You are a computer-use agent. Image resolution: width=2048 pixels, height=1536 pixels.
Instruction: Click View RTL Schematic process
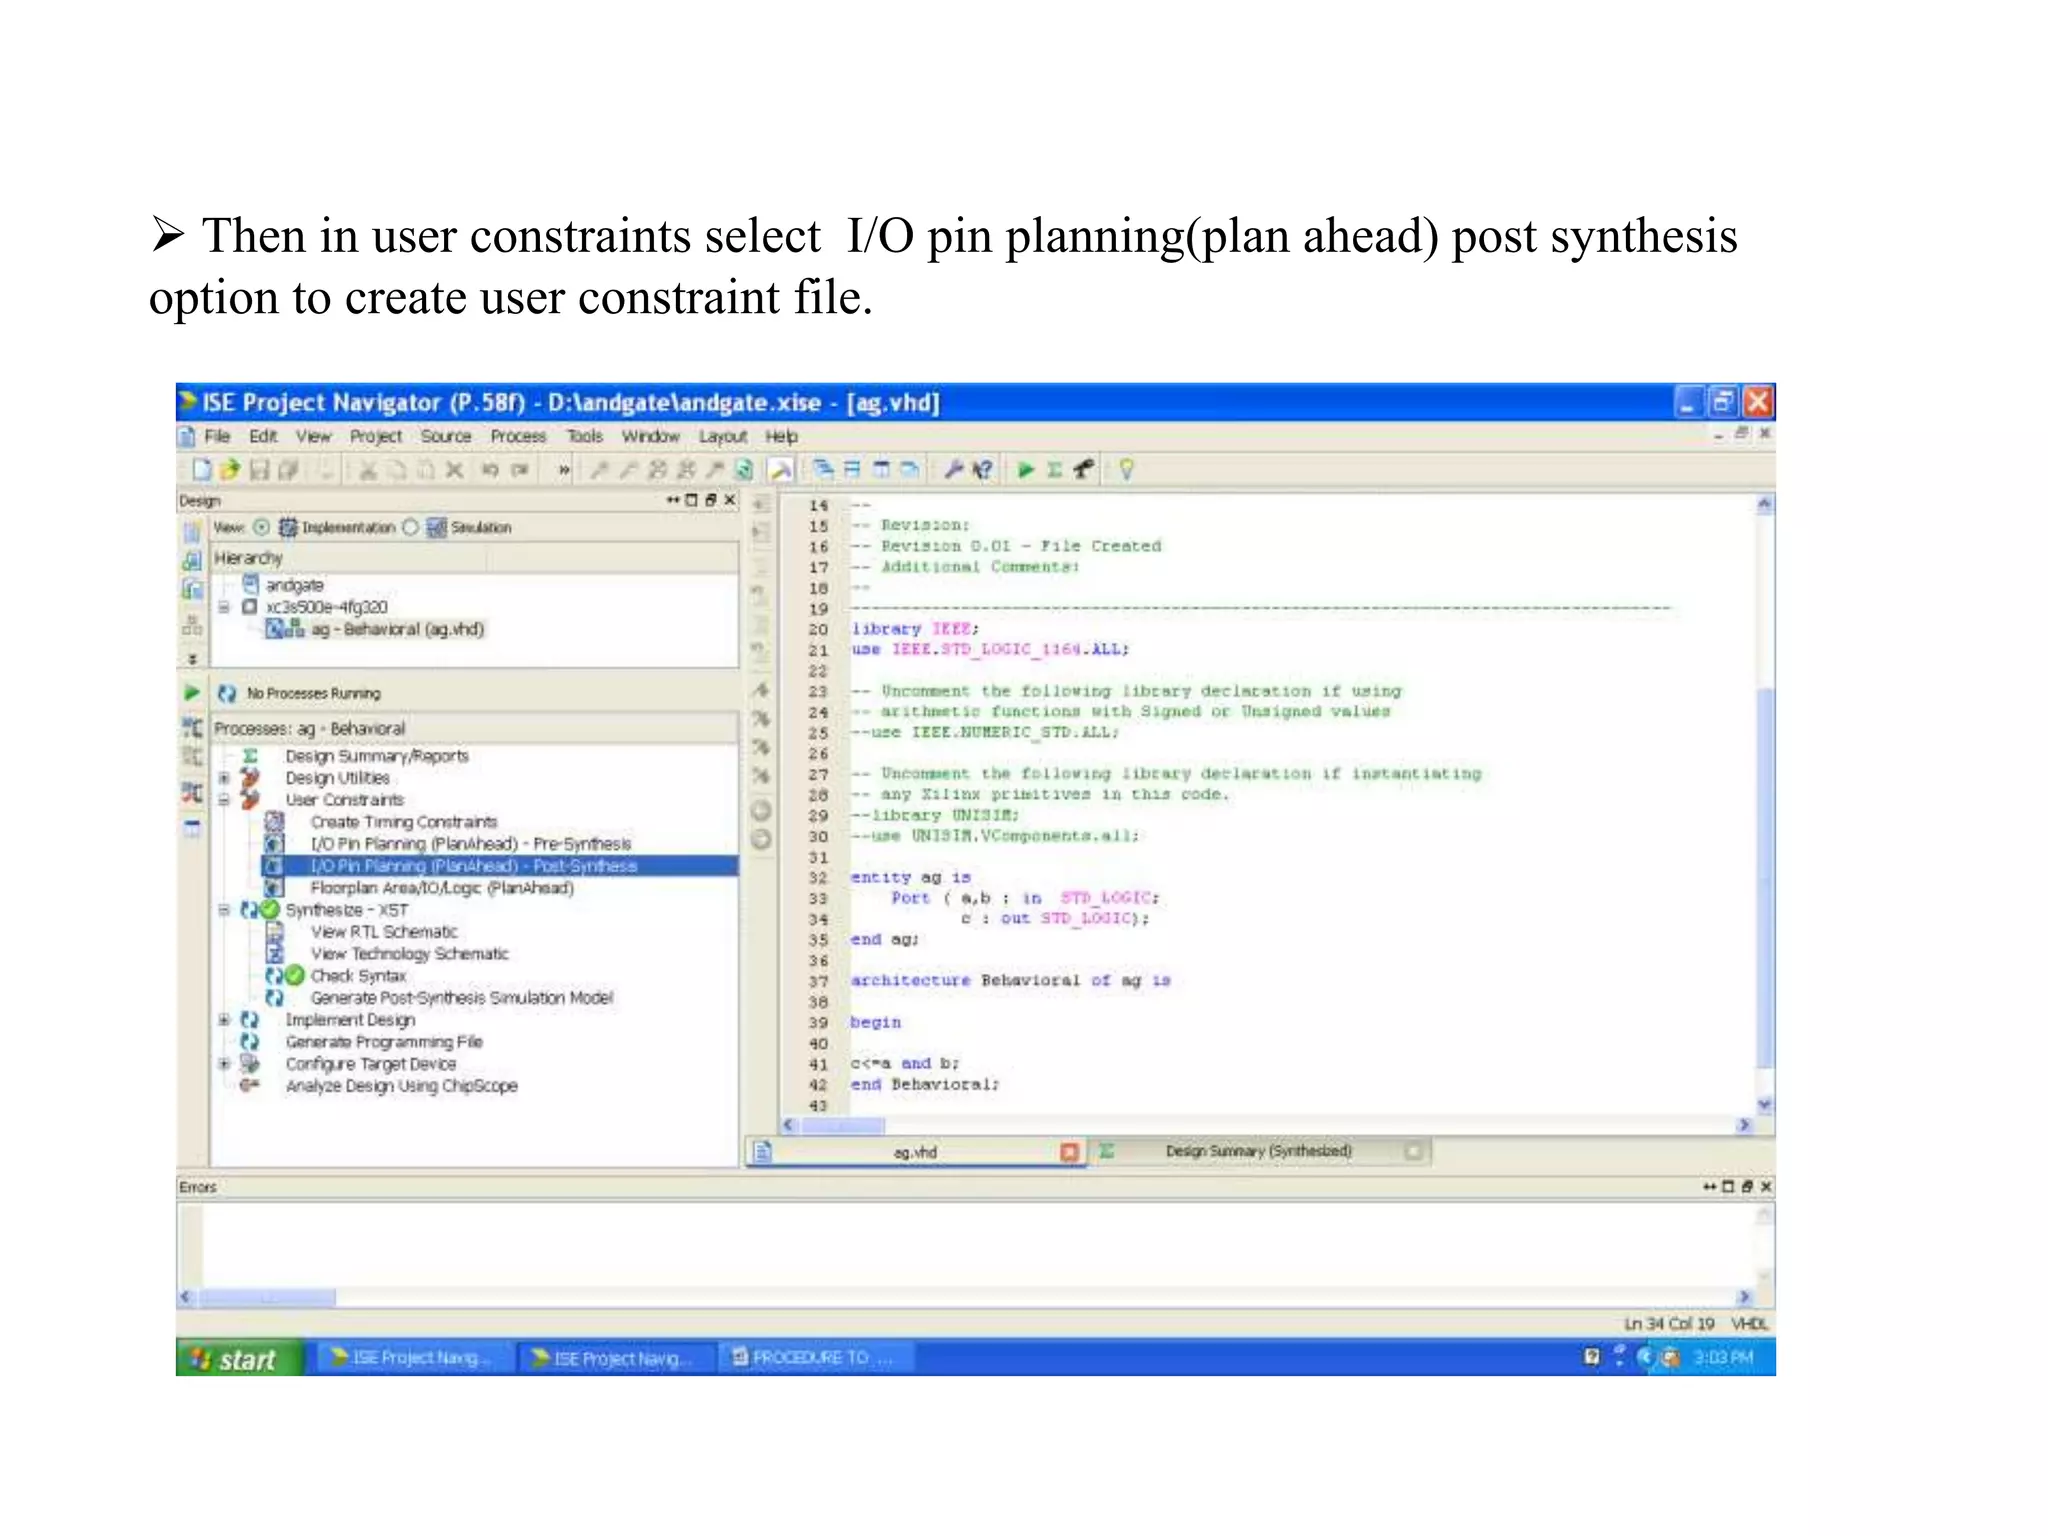(384, 932)
